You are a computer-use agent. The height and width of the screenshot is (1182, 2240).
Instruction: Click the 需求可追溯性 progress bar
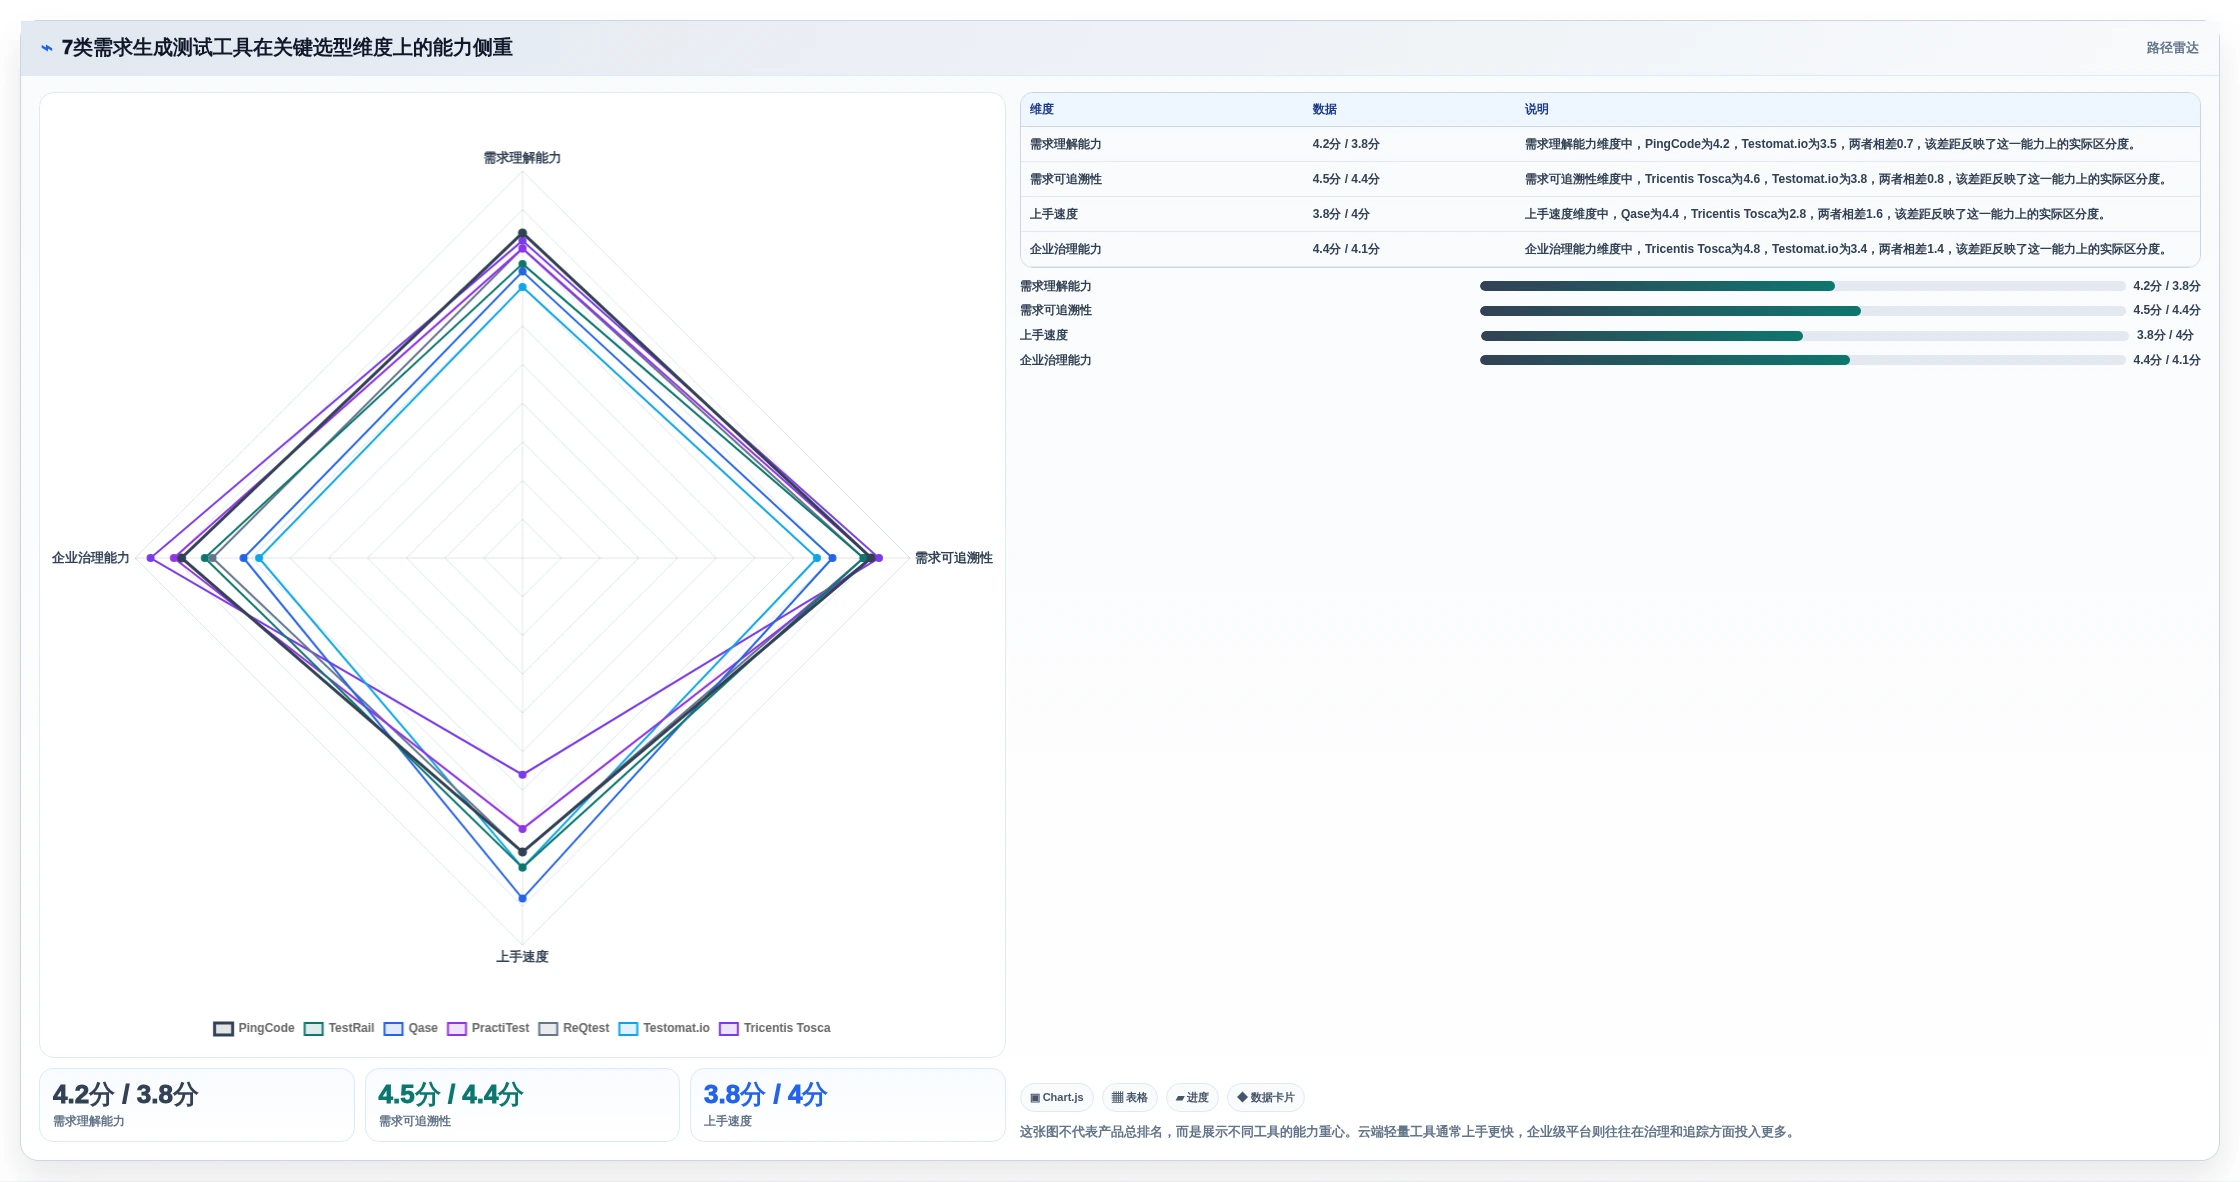click(x=1802, y=311)
